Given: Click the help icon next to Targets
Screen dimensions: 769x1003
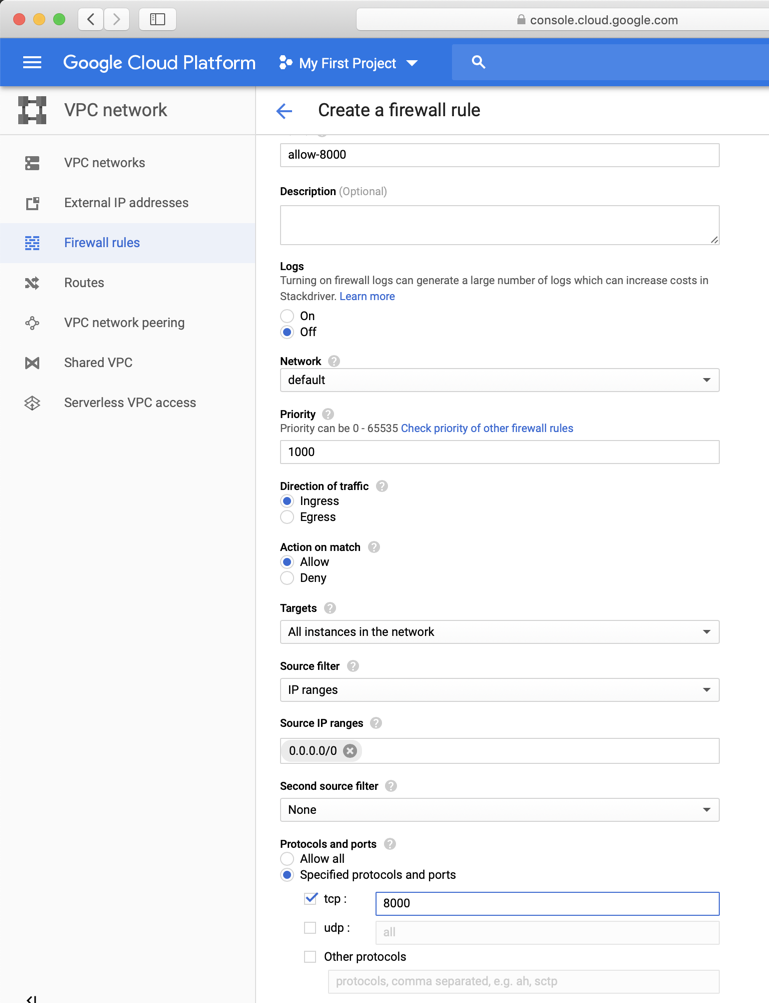Looking at the screenshot, I should pyautogui.click(x=330, y=608).
